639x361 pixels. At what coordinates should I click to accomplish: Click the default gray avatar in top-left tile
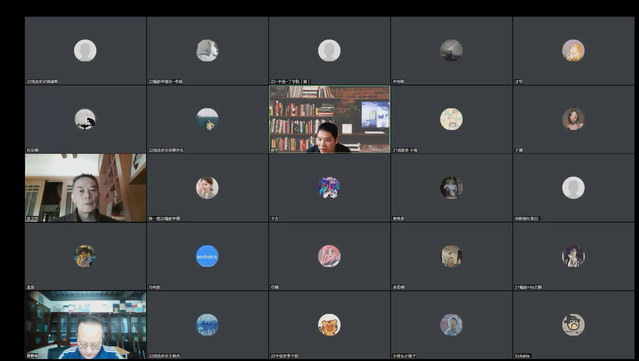(x=85, y=51)
